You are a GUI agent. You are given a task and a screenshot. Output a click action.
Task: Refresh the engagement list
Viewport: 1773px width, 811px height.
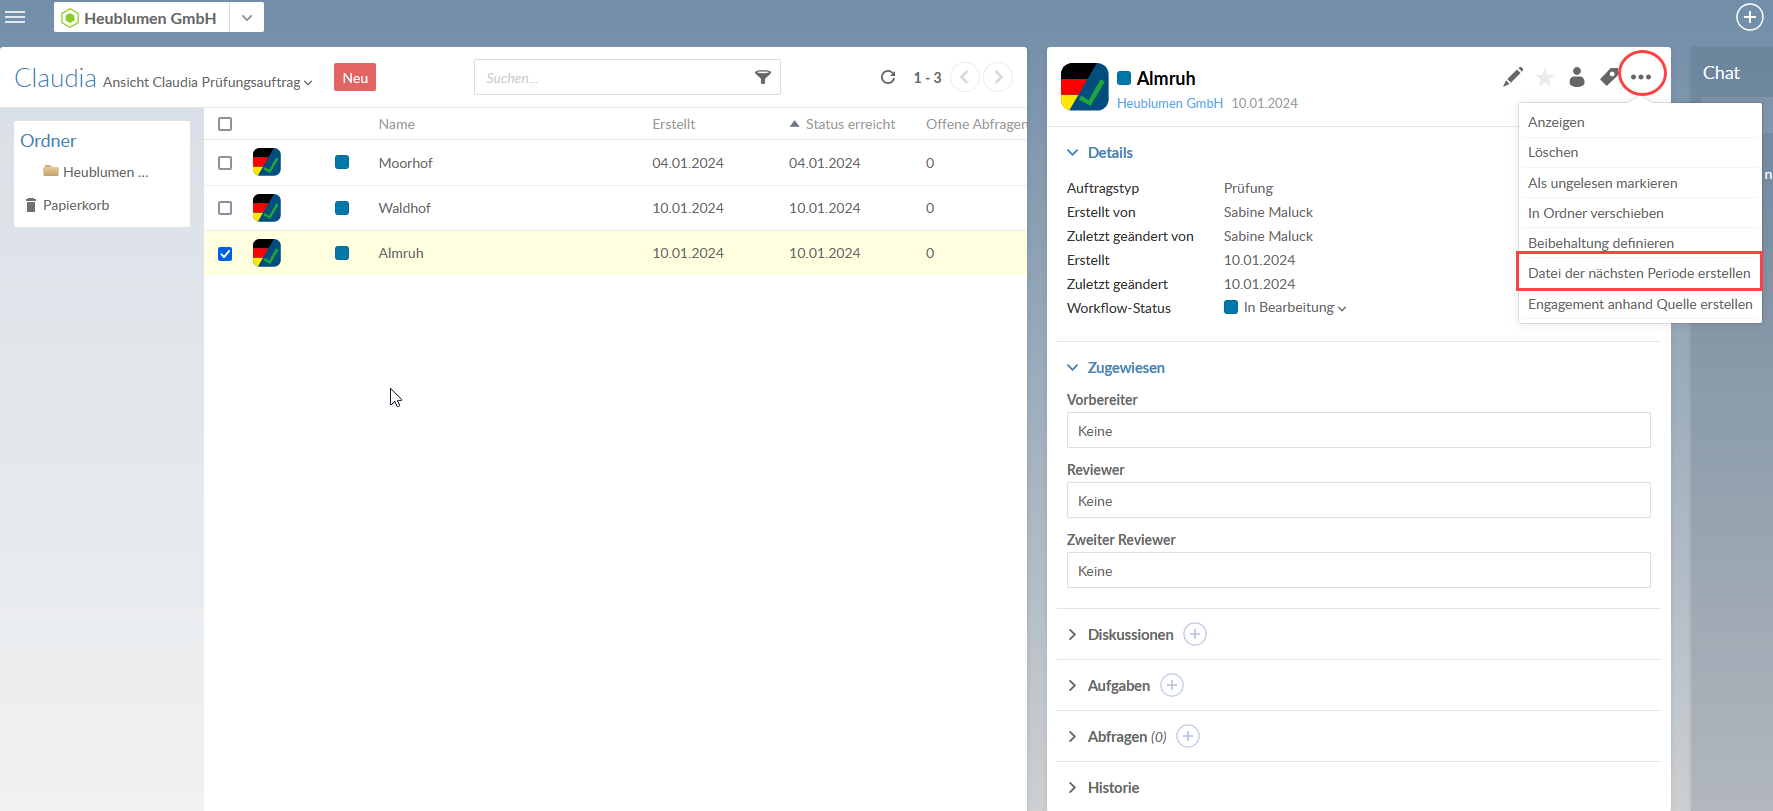pyautogui.click(x=888, y=77)
